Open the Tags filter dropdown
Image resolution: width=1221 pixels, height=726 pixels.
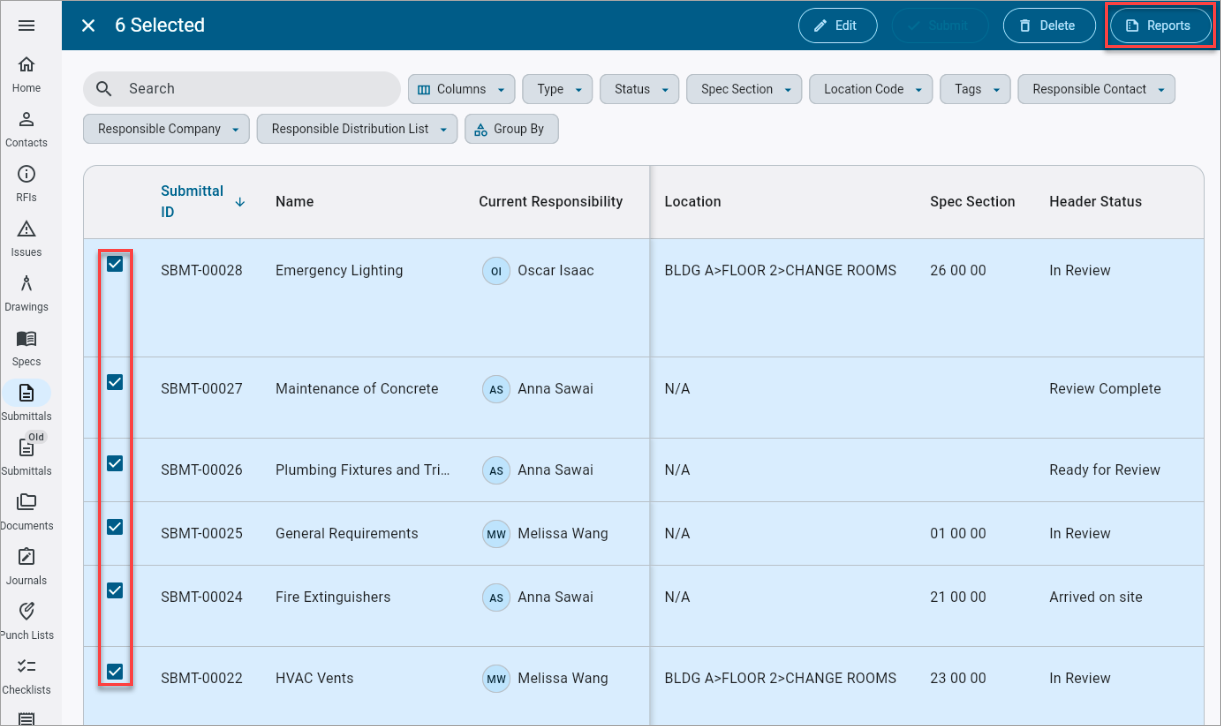pyautogui.click(x=975, y=89)
